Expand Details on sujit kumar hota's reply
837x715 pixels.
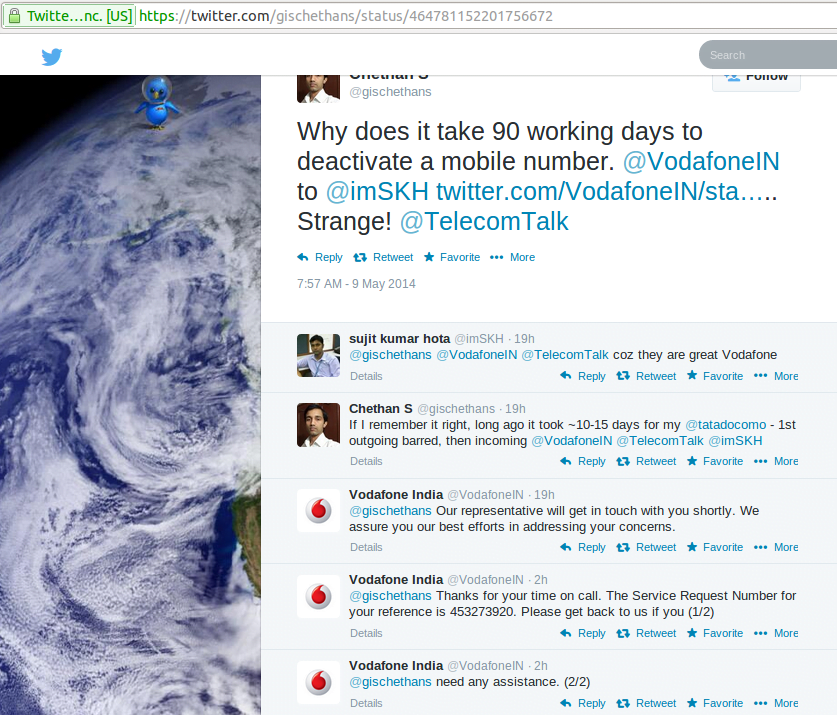coord(366,376)
